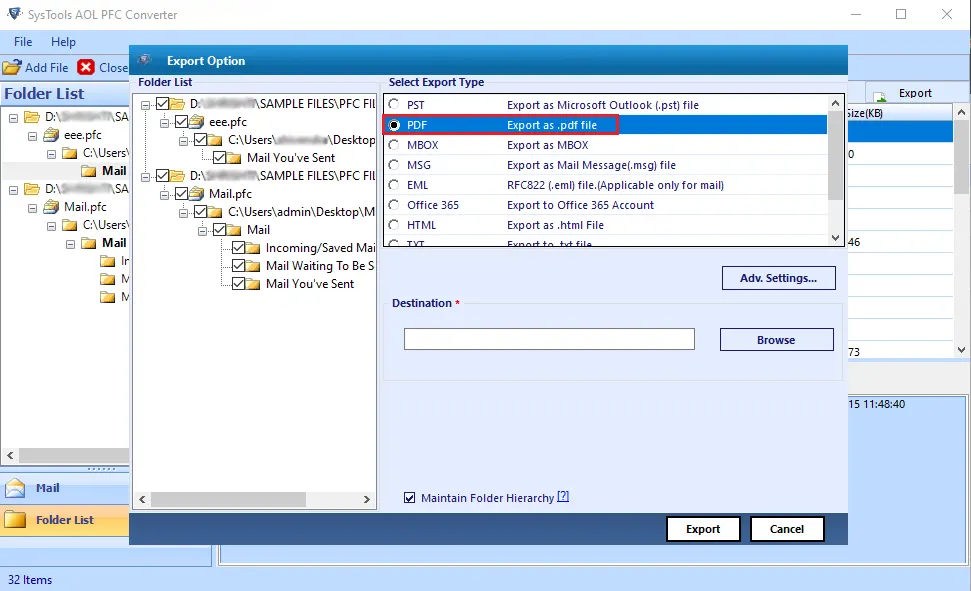Click the 'Export as MBOX' description text
The height and width of the screenshot is (591, 971).
coord(547,145)
